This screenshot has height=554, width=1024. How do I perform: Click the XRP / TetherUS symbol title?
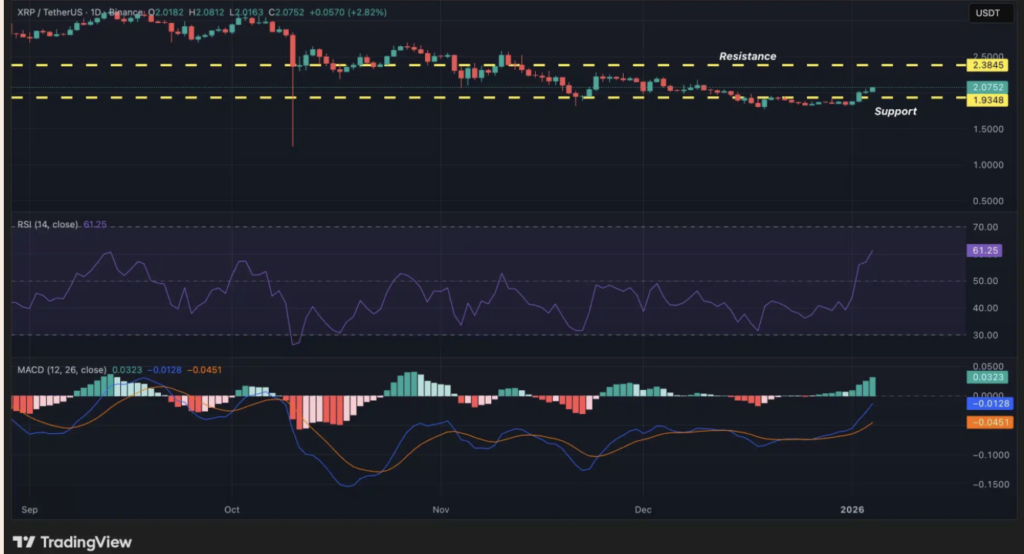tap(50, 12)
